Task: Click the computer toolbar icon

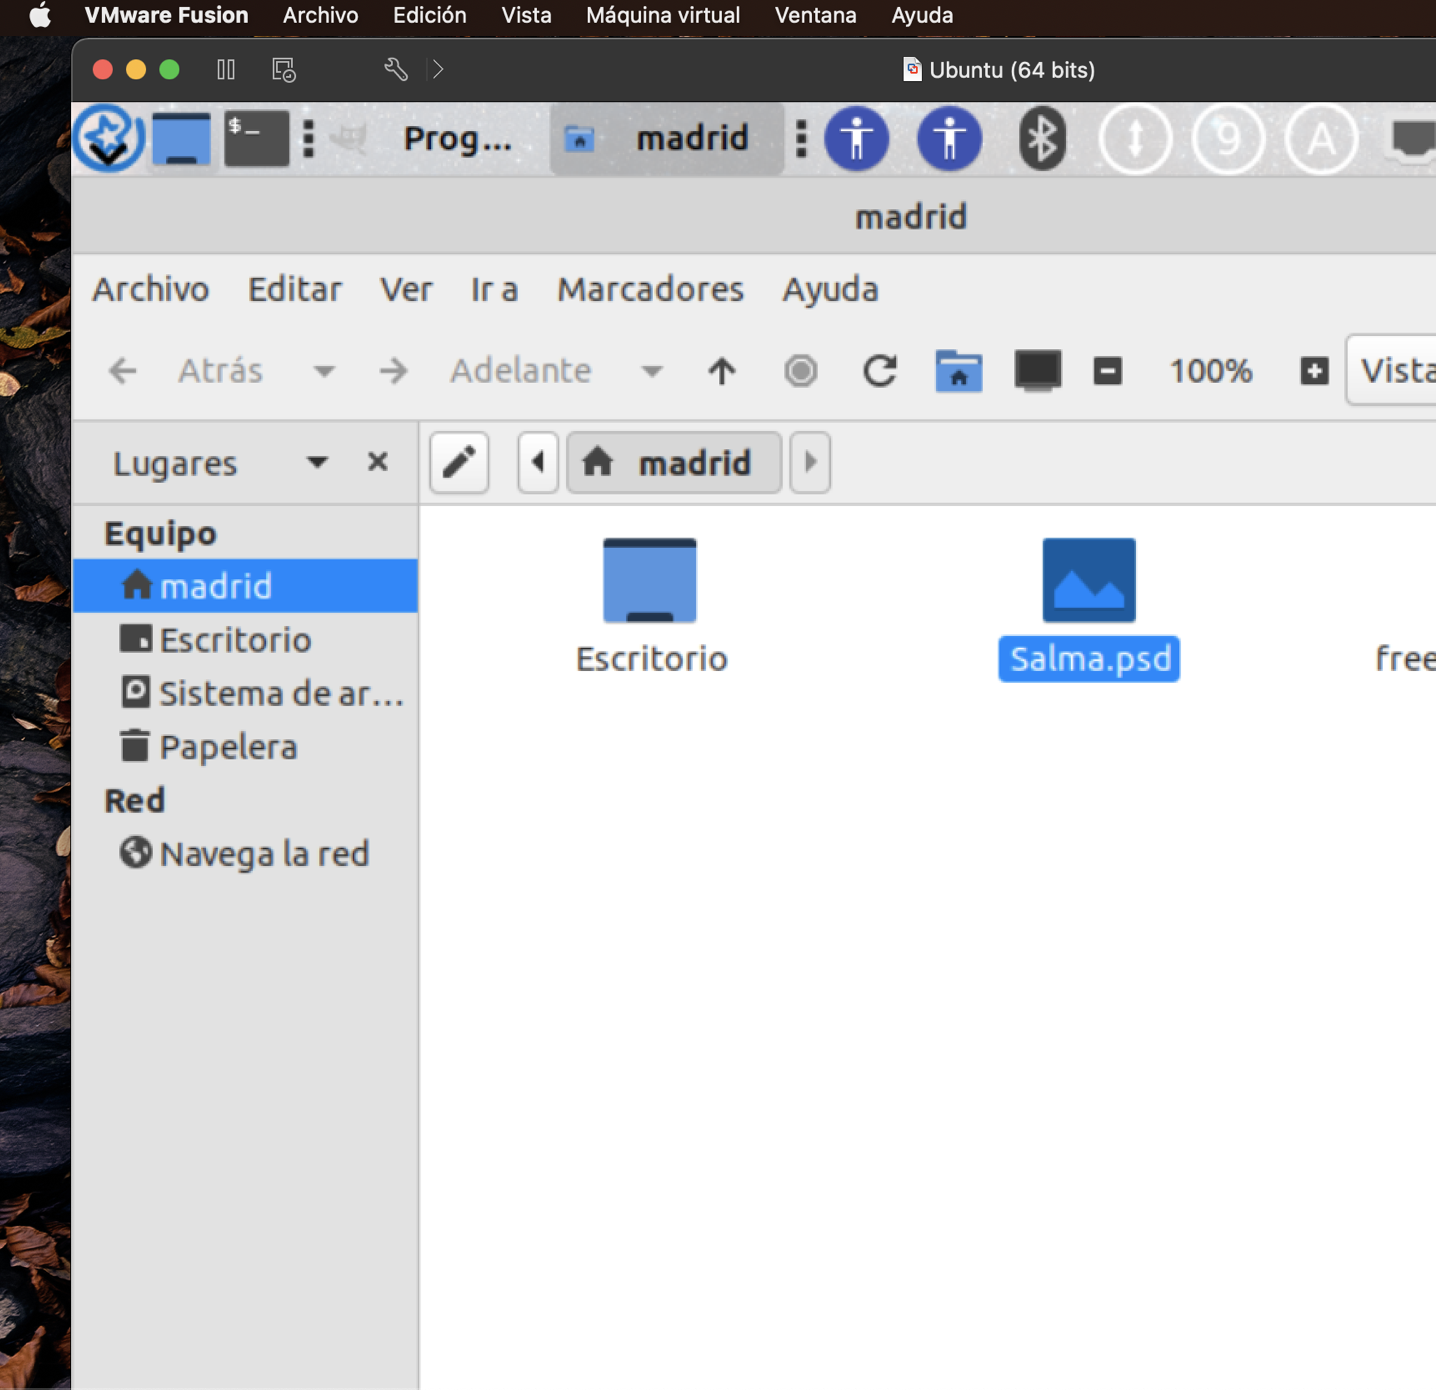Action: tap(1037, 372)
